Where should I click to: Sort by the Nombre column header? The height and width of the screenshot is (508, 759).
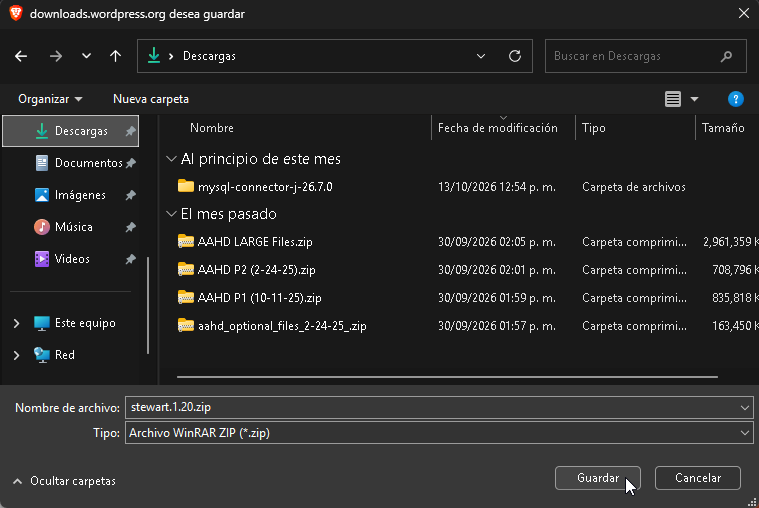pyautogui.click(x=212, y=128)
